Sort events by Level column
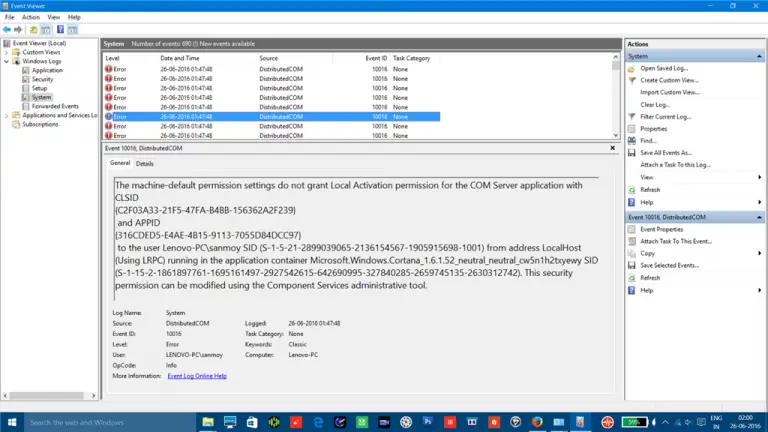 click(x=112, y=58)
